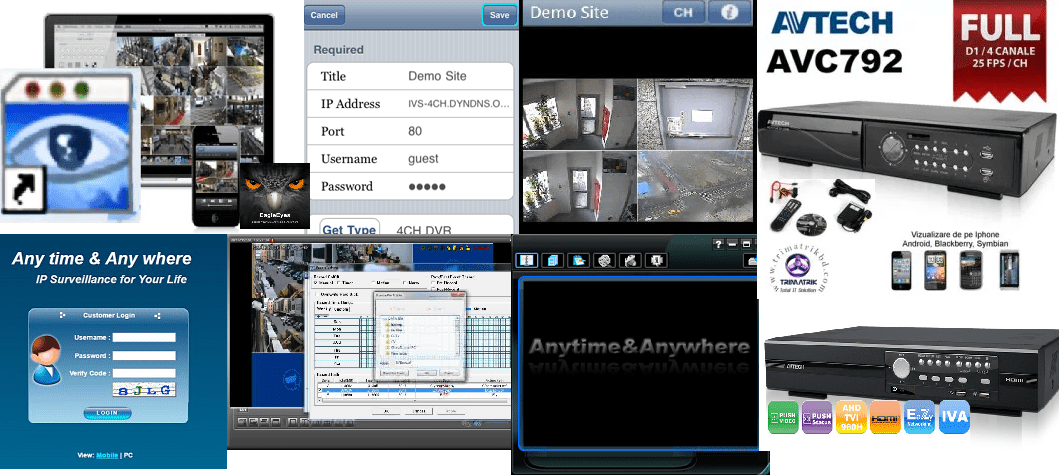Image resolution: width=1059 pixels, height=475 pixels.
Task: Click the Username field in Customer Login
Action: coord(145,337)
